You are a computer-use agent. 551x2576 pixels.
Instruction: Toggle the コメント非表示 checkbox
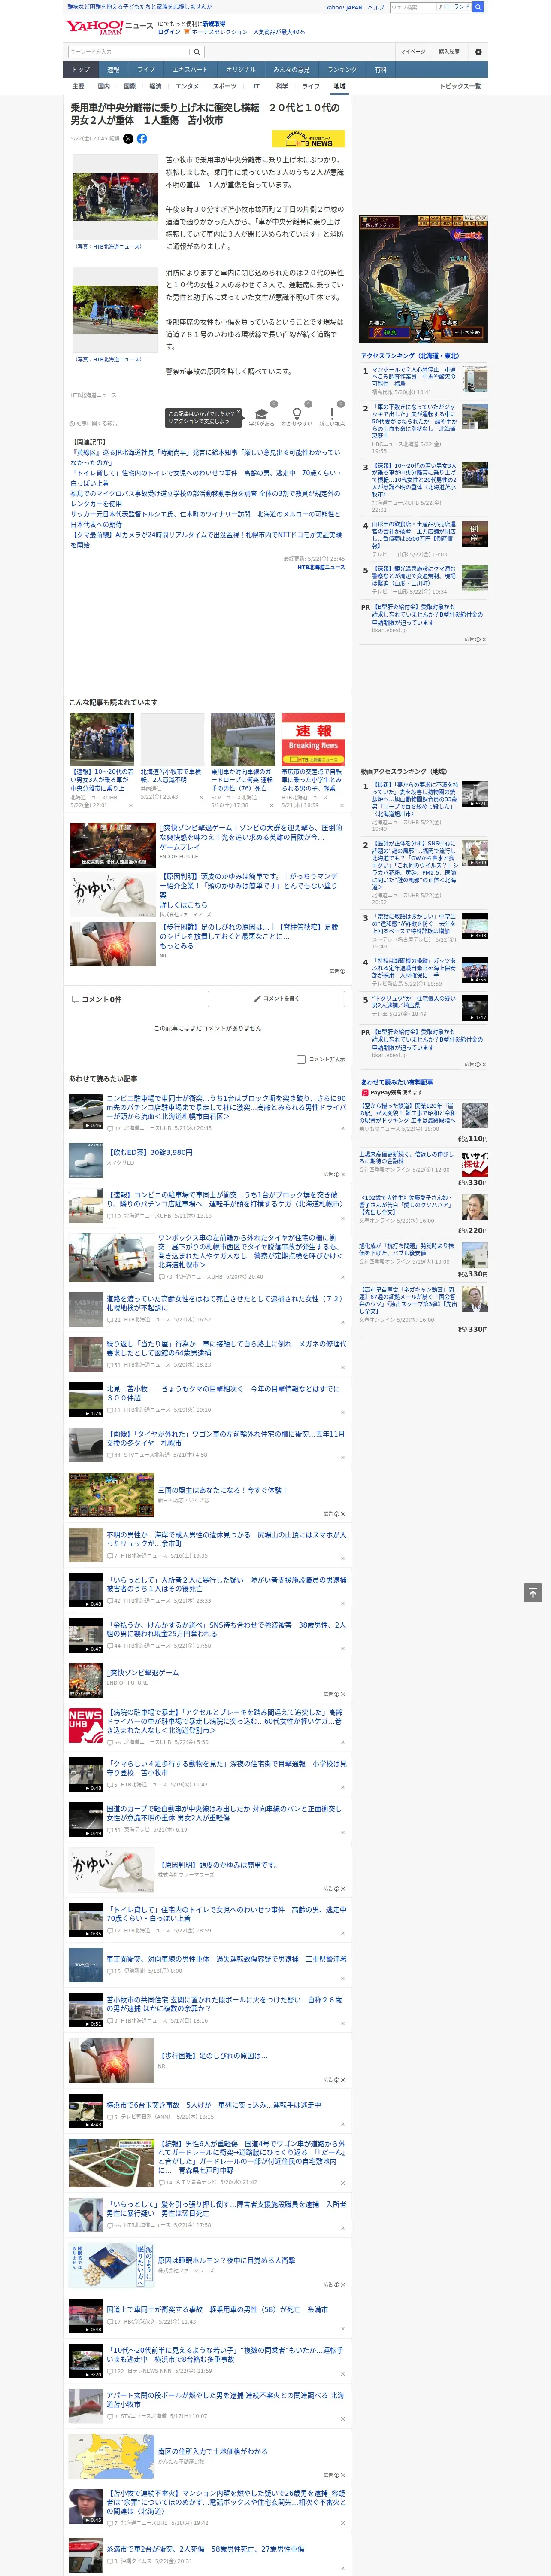pos(301,1059)
